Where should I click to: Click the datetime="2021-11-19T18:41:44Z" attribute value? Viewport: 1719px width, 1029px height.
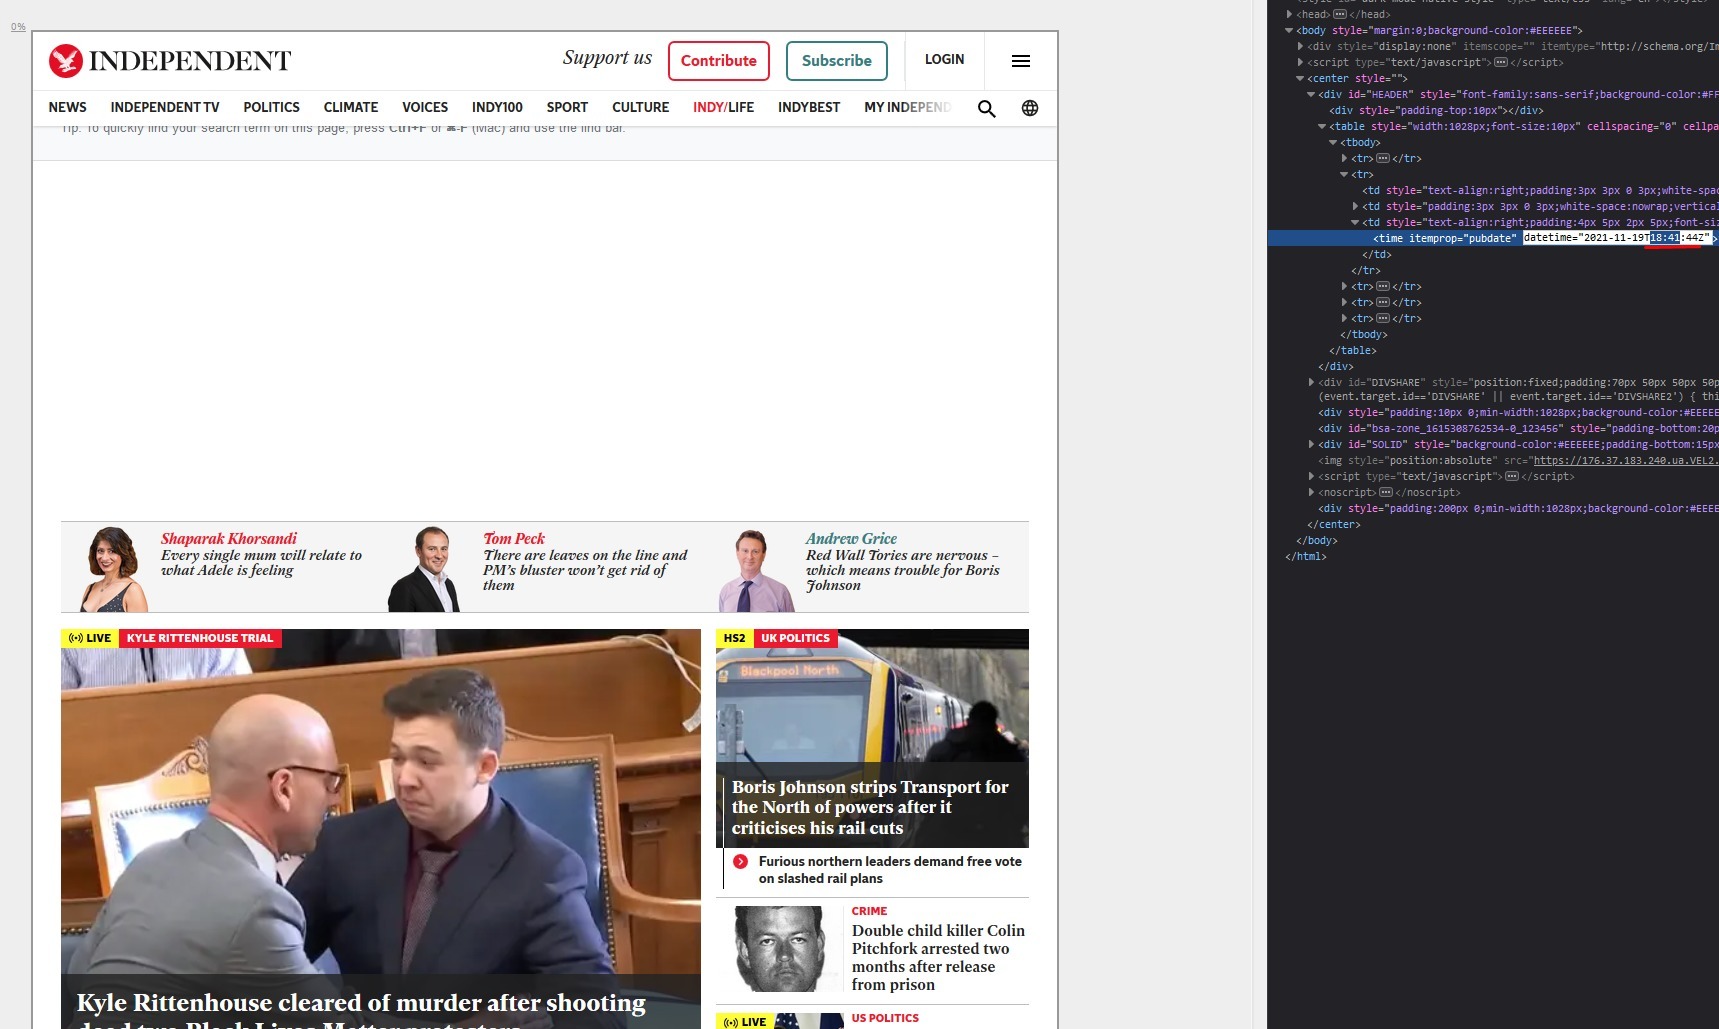point(1617,238)
